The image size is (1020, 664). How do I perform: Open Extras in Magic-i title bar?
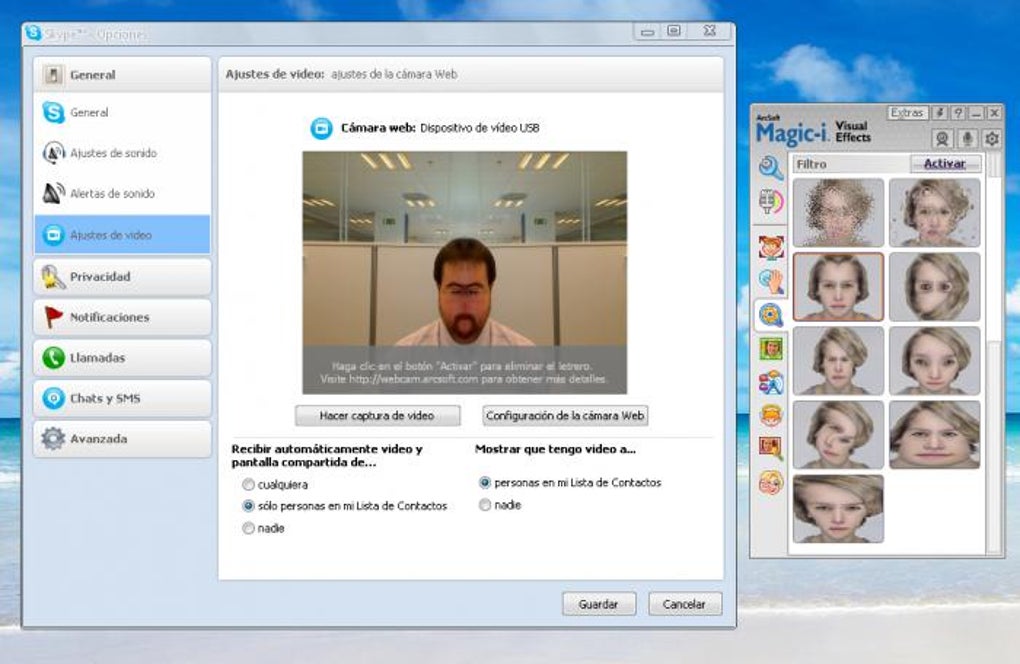(x=907, y=113)
